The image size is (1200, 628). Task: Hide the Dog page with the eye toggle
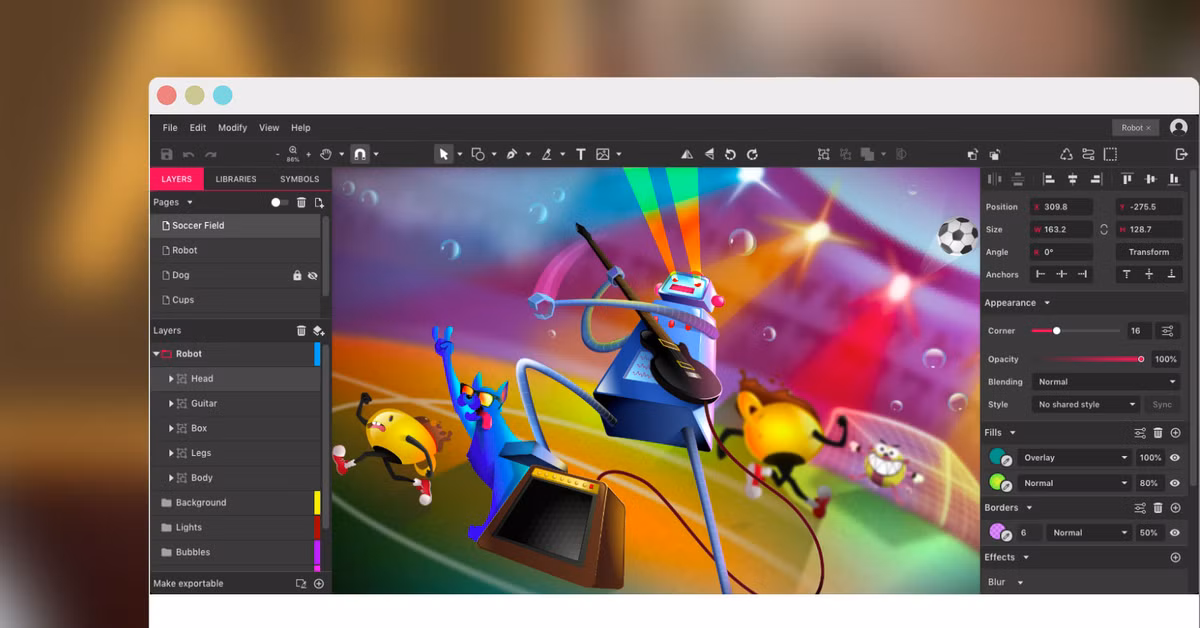click(x=311, y=274)
